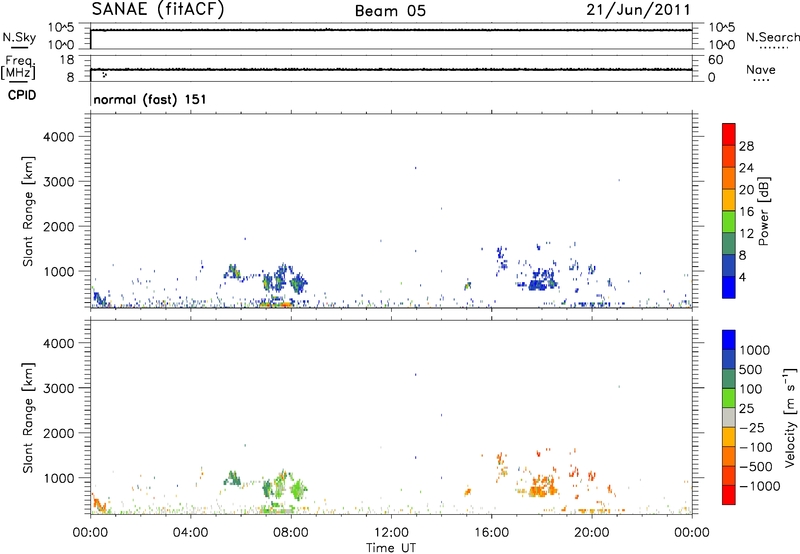Pick the light green 25-100 velocity segment
The image size is (800, 554).
point(729,398)
